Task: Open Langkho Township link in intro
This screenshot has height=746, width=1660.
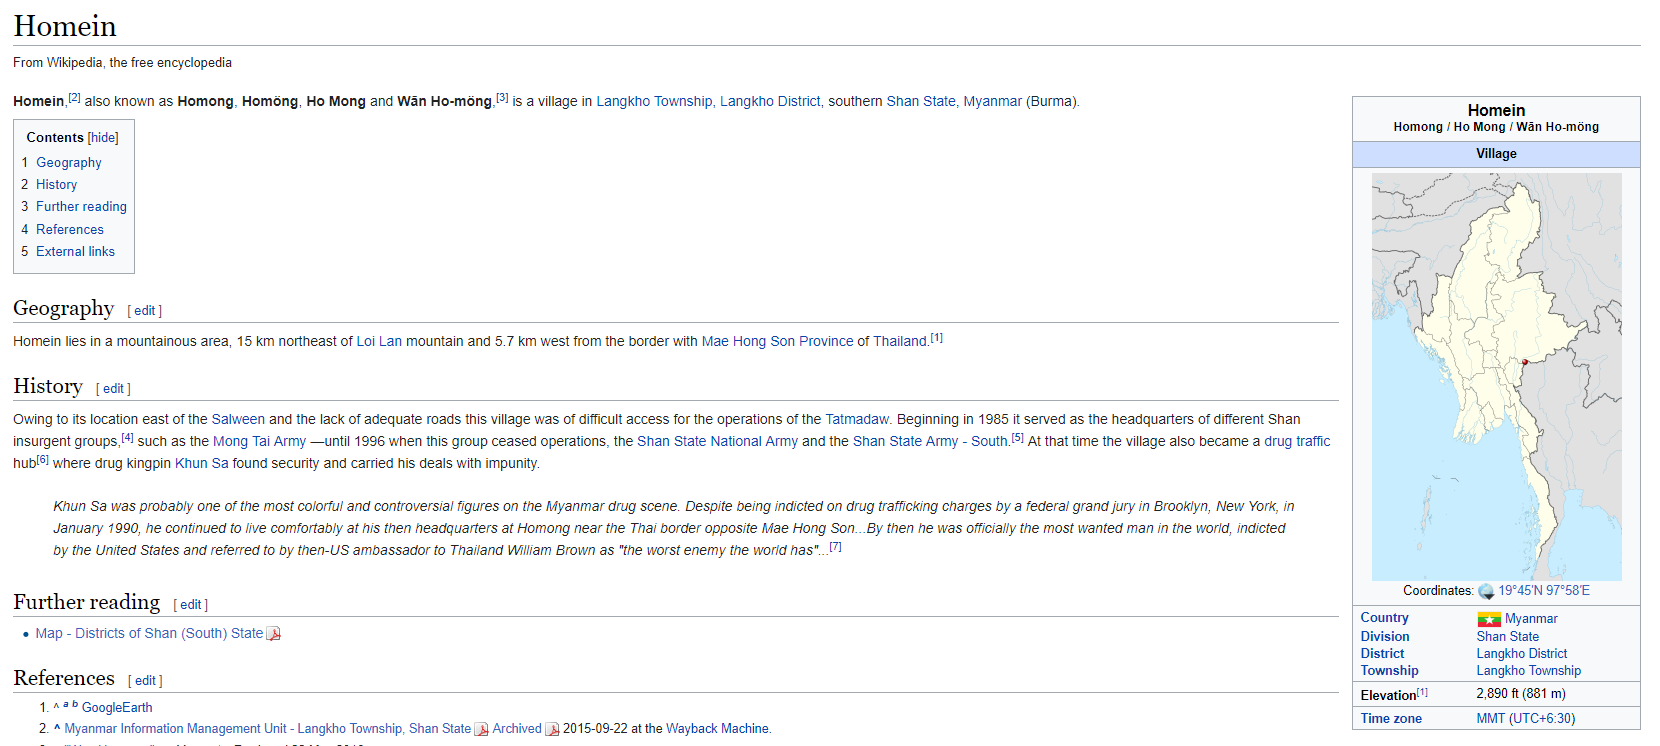Action: [x=655, y=102]
